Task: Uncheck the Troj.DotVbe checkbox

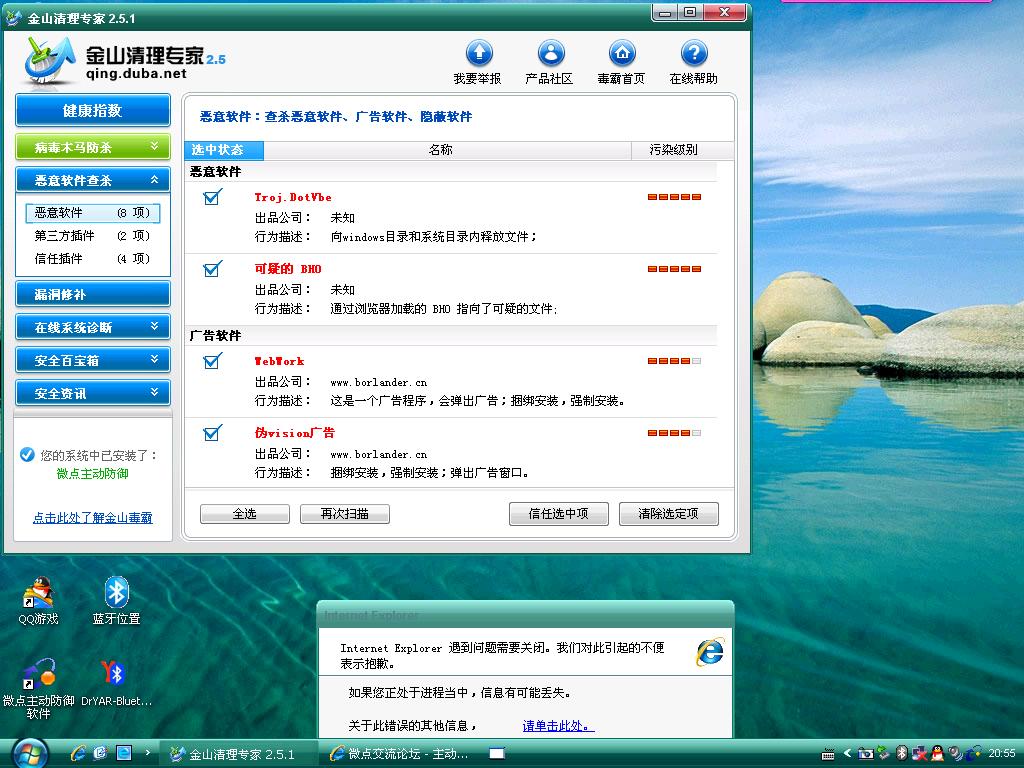Action: tap(212, 197)
